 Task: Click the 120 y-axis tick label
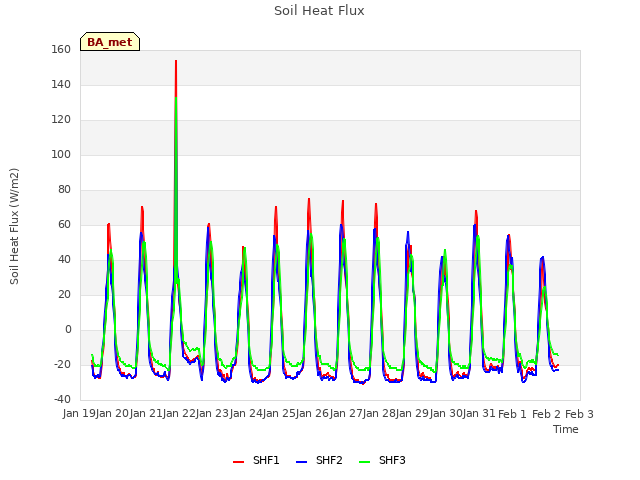(x=61, y=120)
